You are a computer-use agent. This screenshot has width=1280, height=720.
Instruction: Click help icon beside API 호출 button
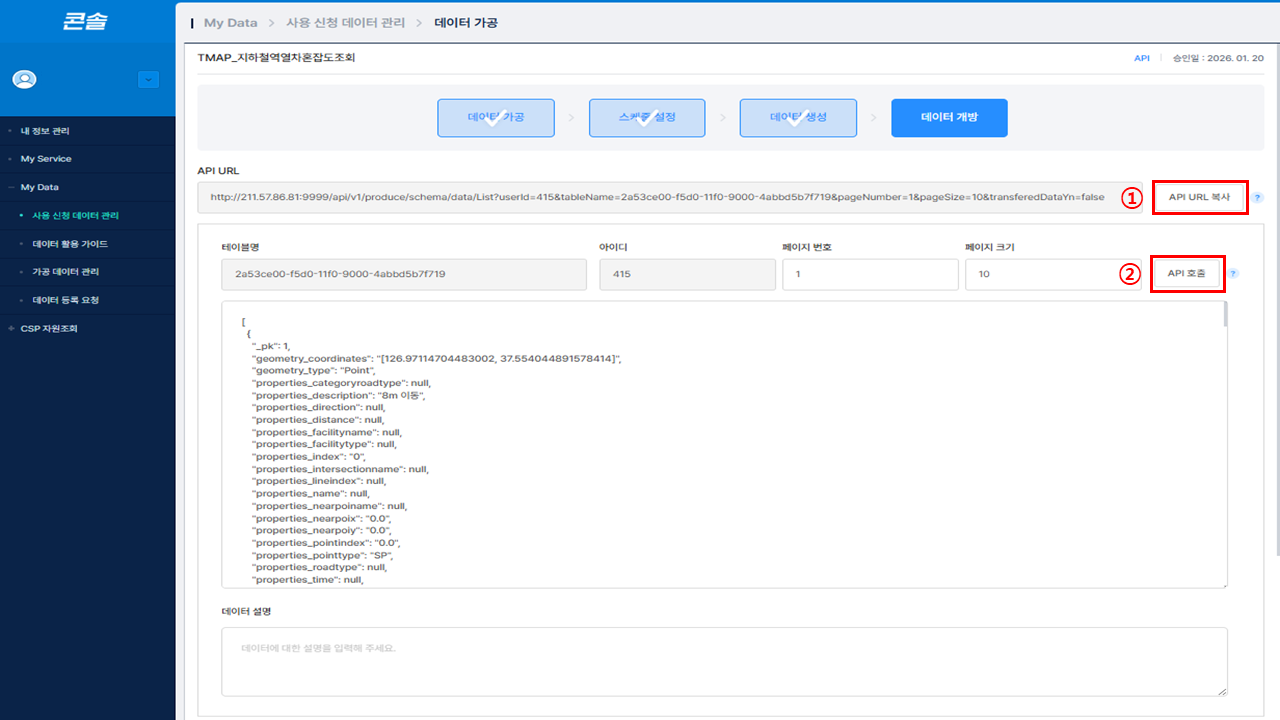click(1233, 274)
